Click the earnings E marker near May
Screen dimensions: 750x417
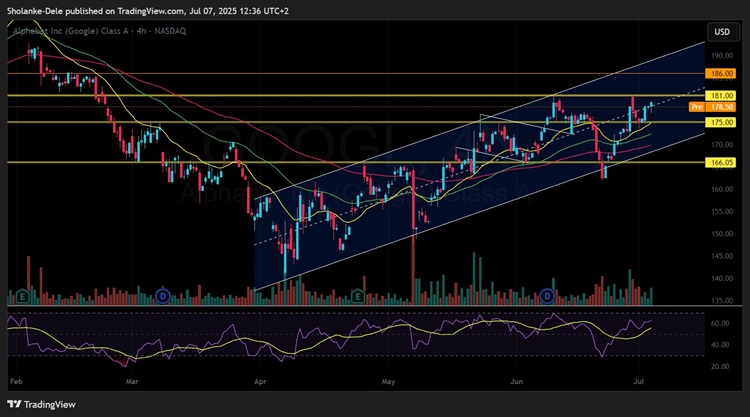pos(358,296)
